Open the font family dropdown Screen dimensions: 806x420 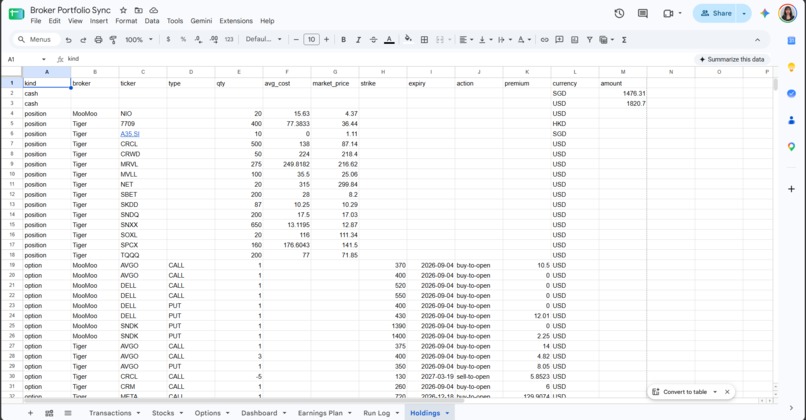pos(263,40)
